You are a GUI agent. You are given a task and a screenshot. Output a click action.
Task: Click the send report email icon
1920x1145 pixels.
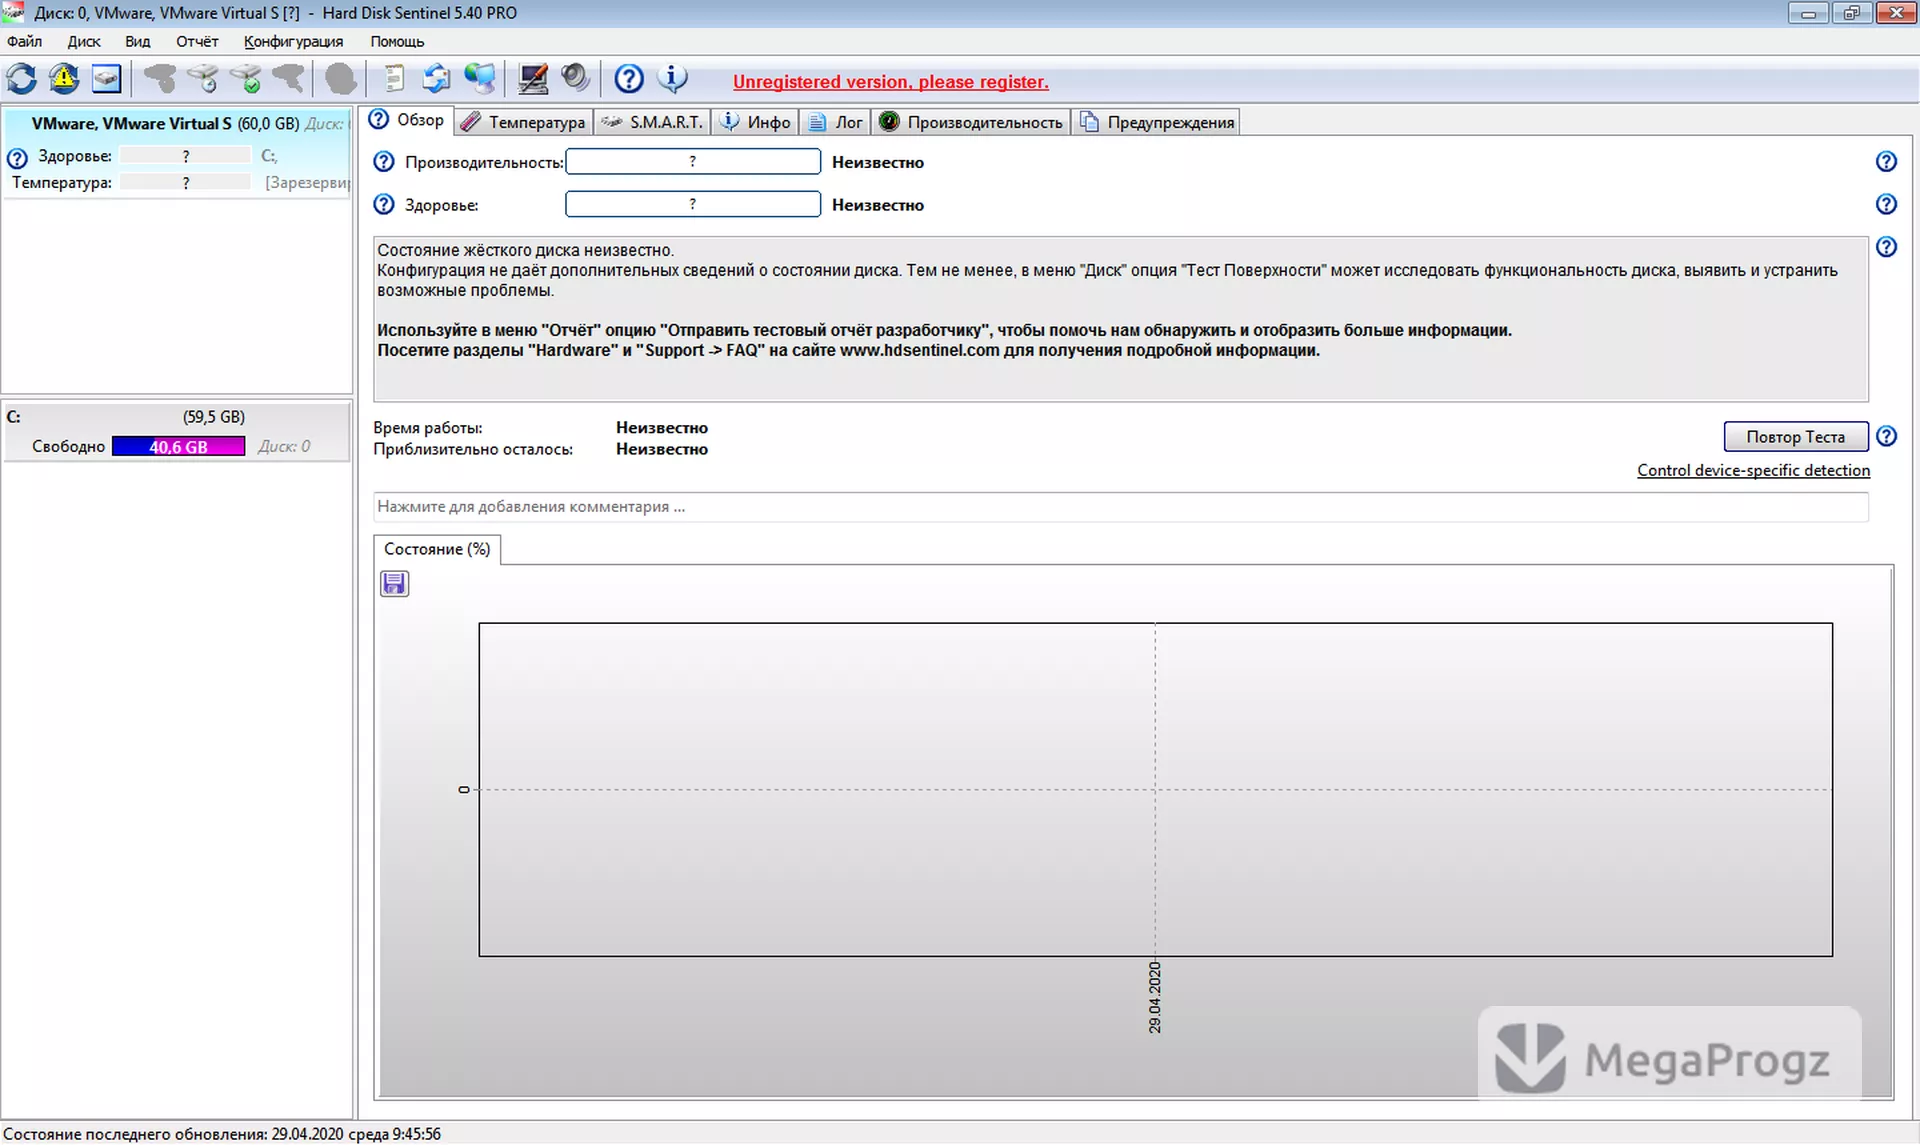click(x=436, y=78)
